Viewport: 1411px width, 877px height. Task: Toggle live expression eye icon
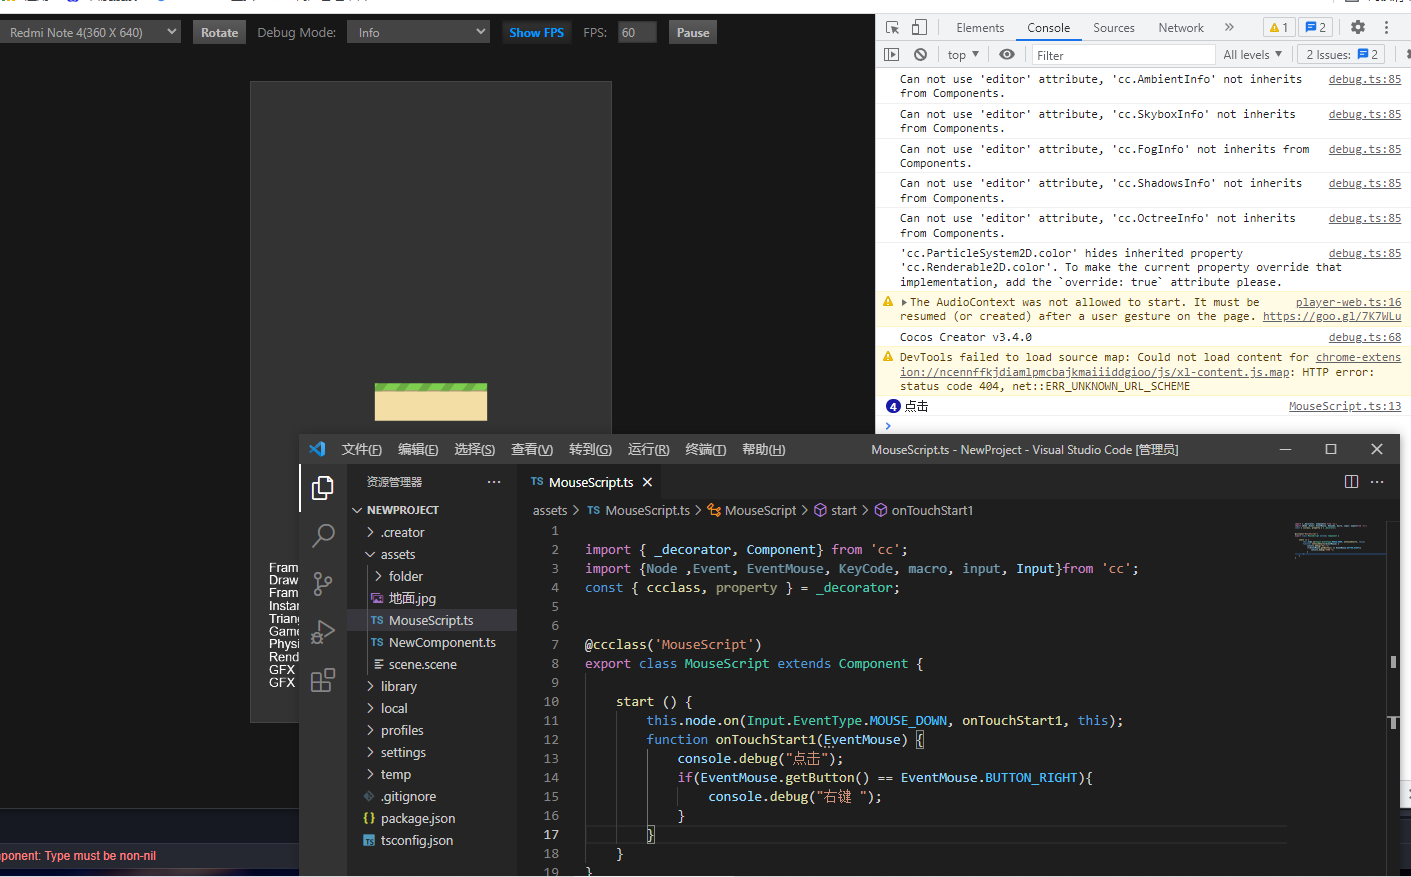click(x=1007, y=55)
